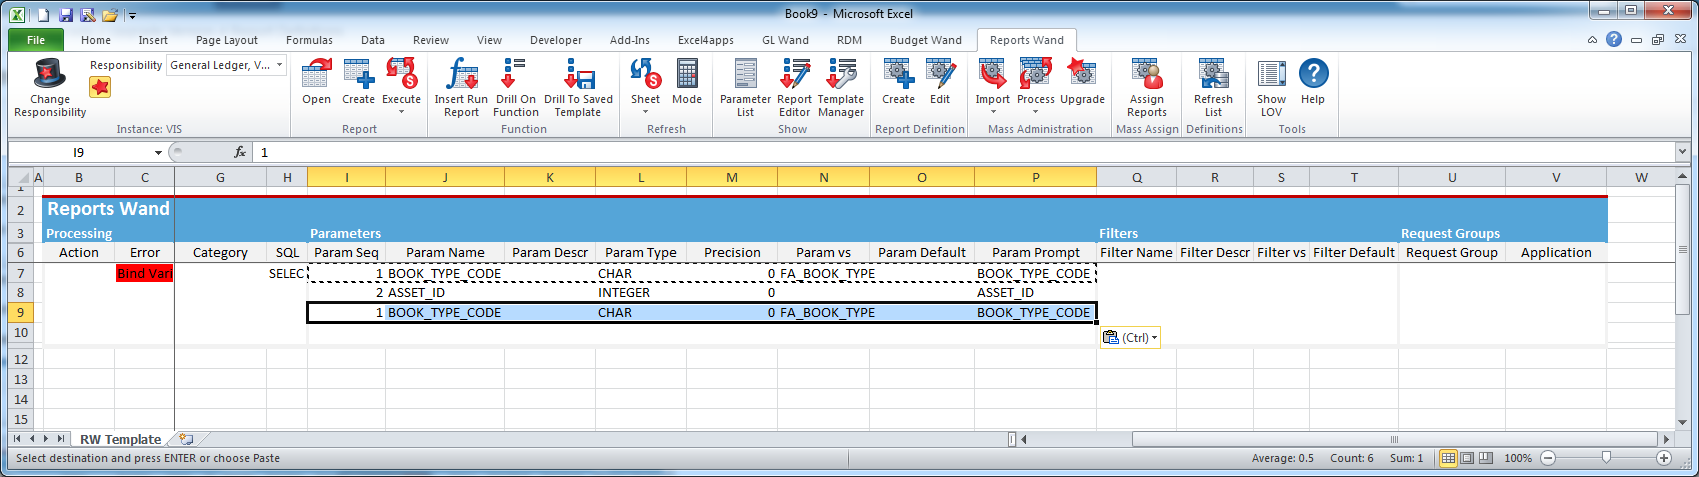Screen dimensions: 1699x477
Task: Switch to the Home tab
Action: (x=96, y=40)
